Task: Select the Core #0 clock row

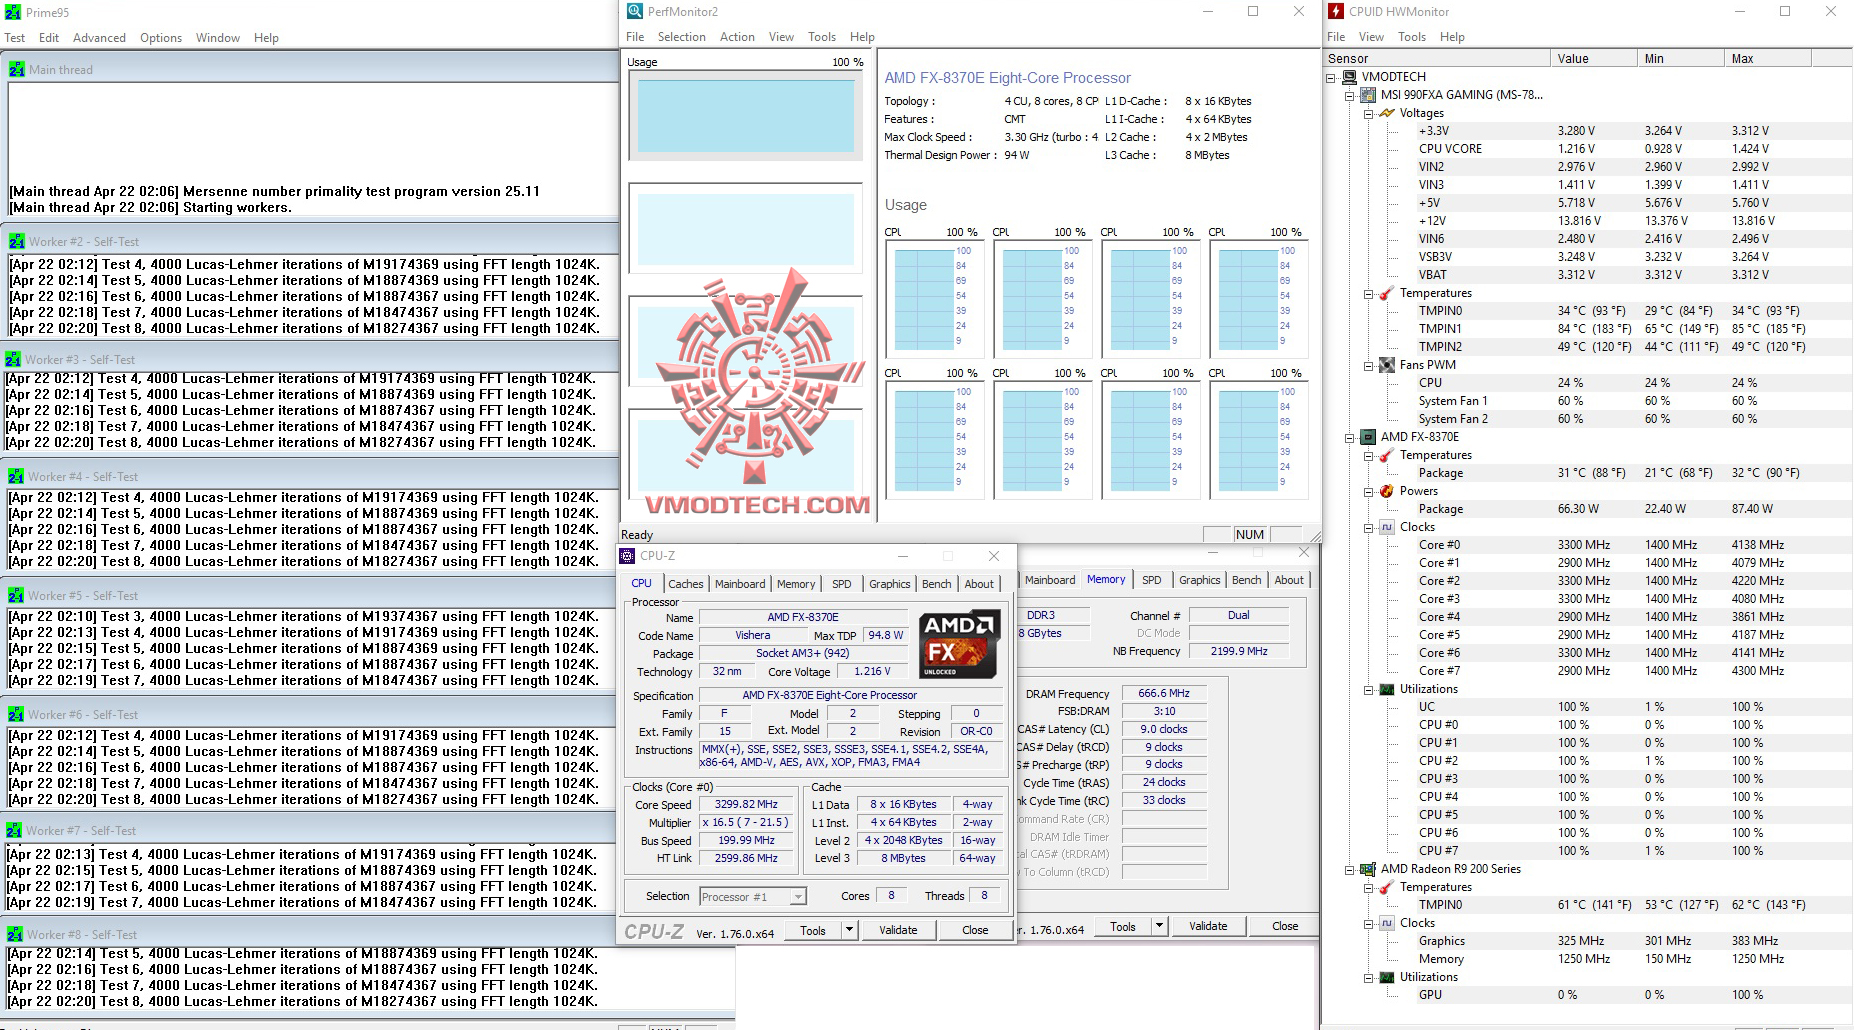Action: pyautogui.click(x=1587, y=545)
